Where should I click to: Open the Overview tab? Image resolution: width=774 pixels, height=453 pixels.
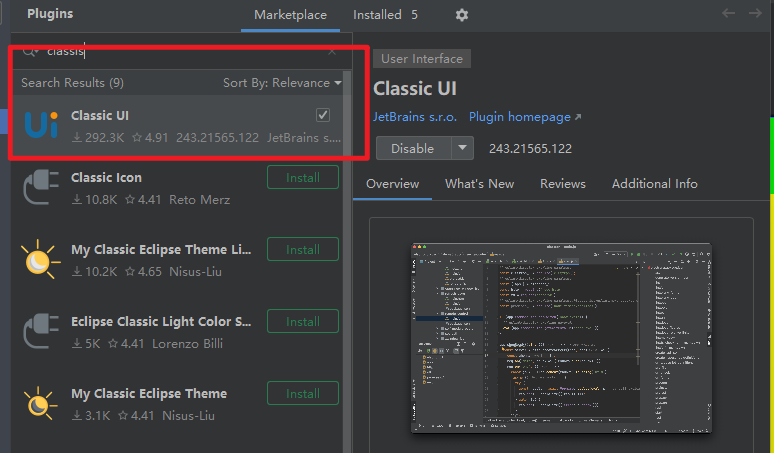click(x=392, y=184)
